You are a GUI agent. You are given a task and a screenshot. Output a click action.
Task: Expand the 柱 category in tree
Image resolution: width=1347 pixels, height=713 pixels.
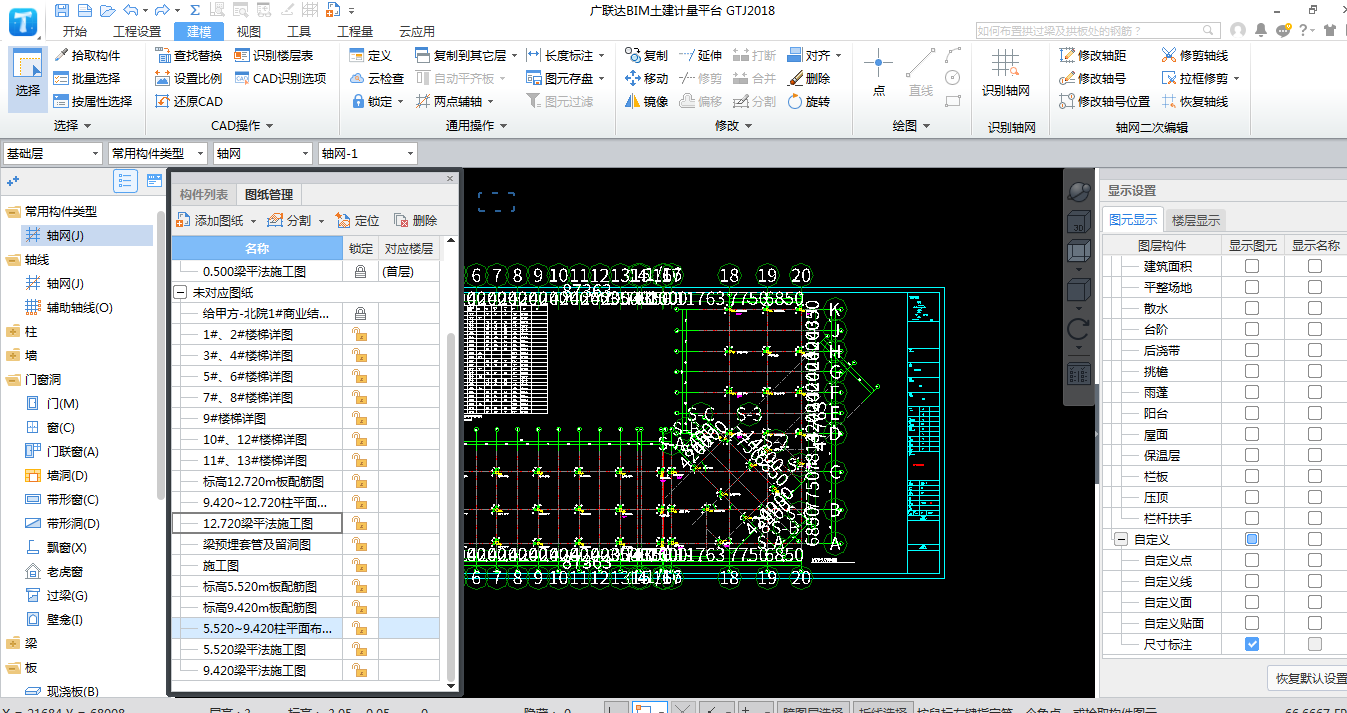tap(12, 331)
